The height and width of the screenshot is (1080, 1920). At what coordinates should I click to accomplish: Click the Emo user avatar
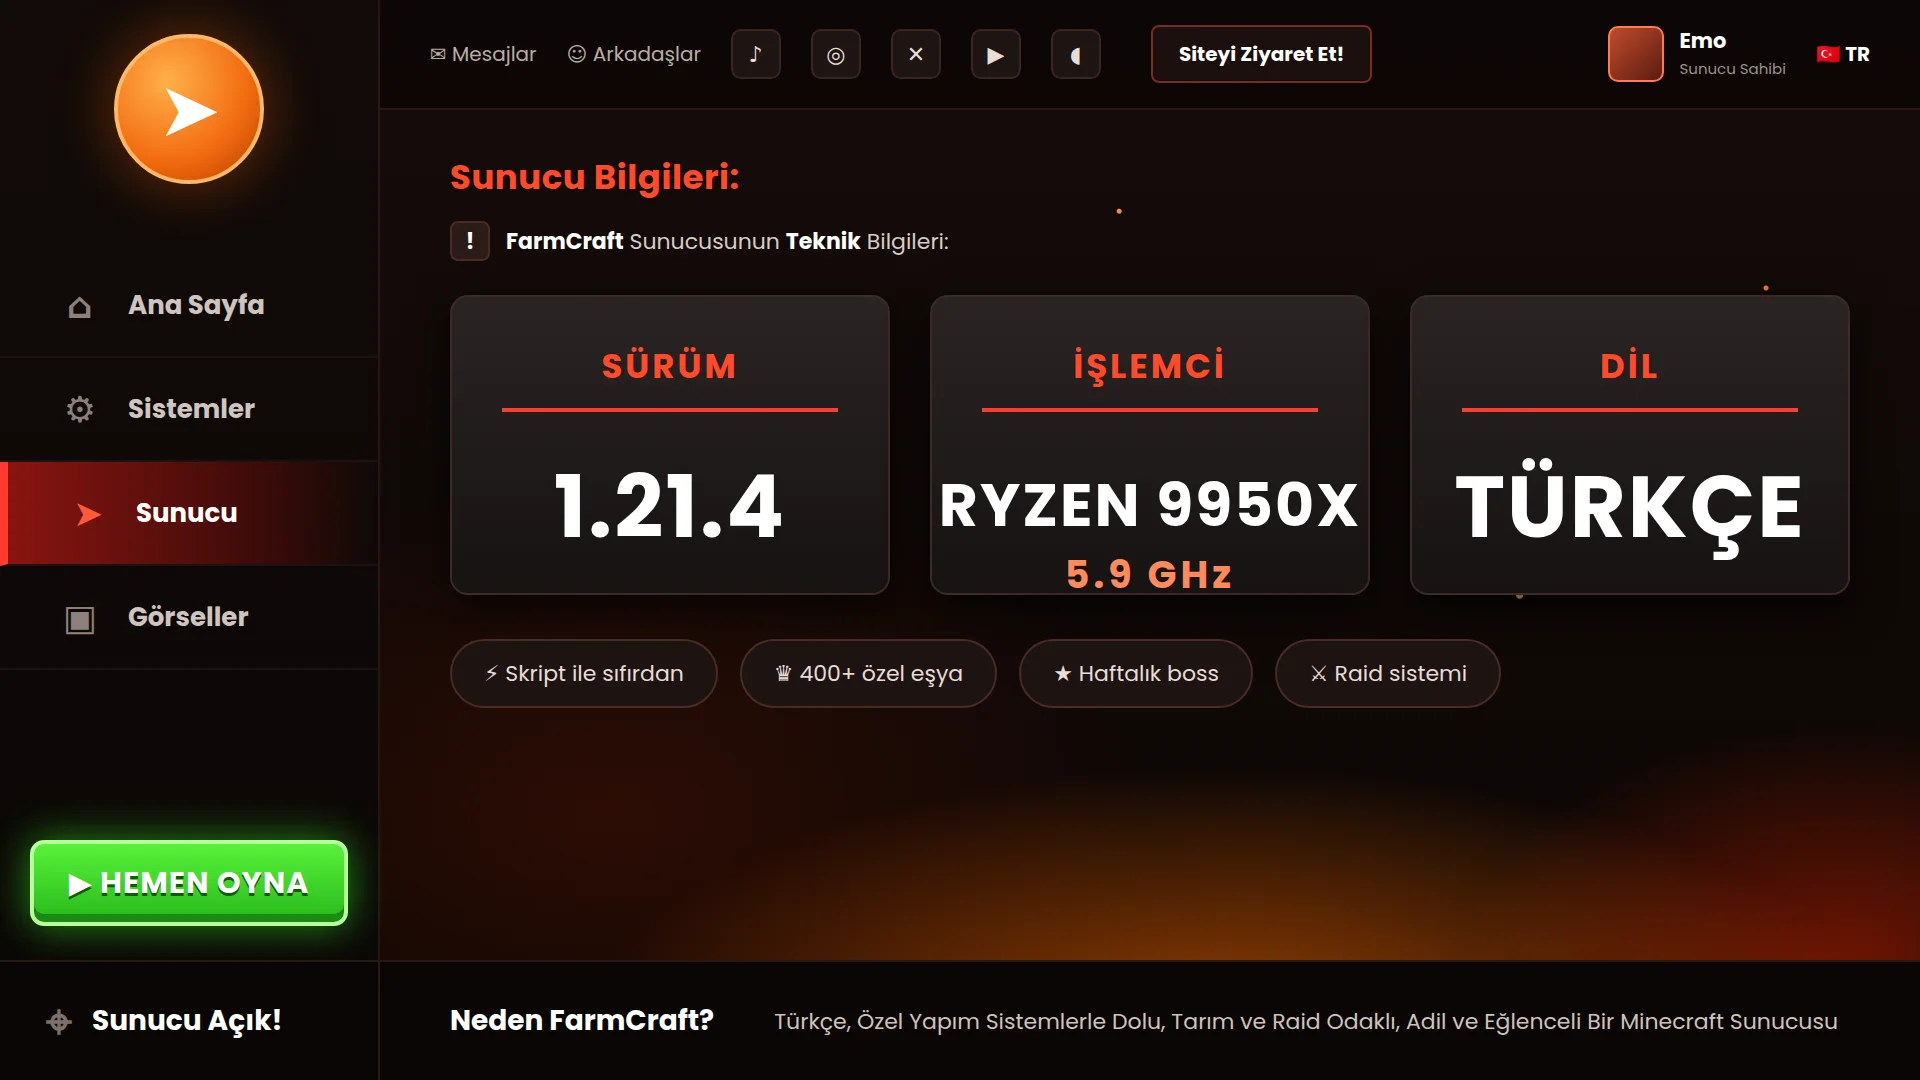tap(1636, 54)
